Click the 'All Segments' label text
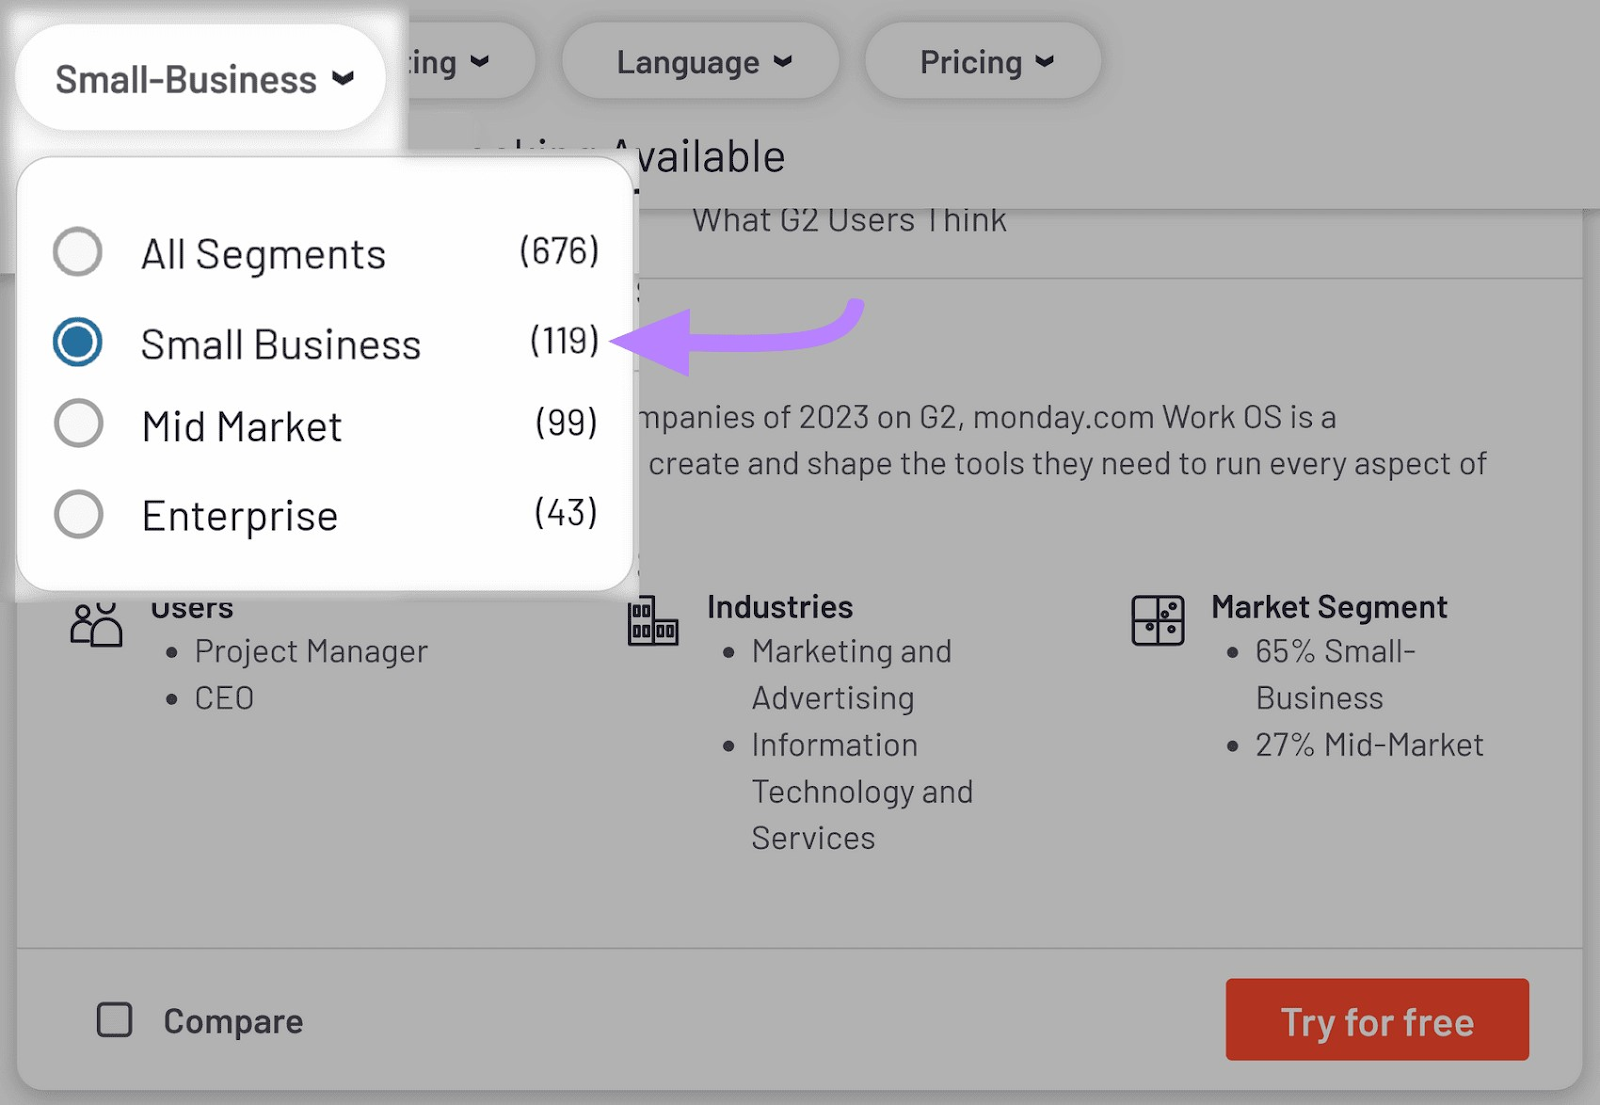 (263, 254)
